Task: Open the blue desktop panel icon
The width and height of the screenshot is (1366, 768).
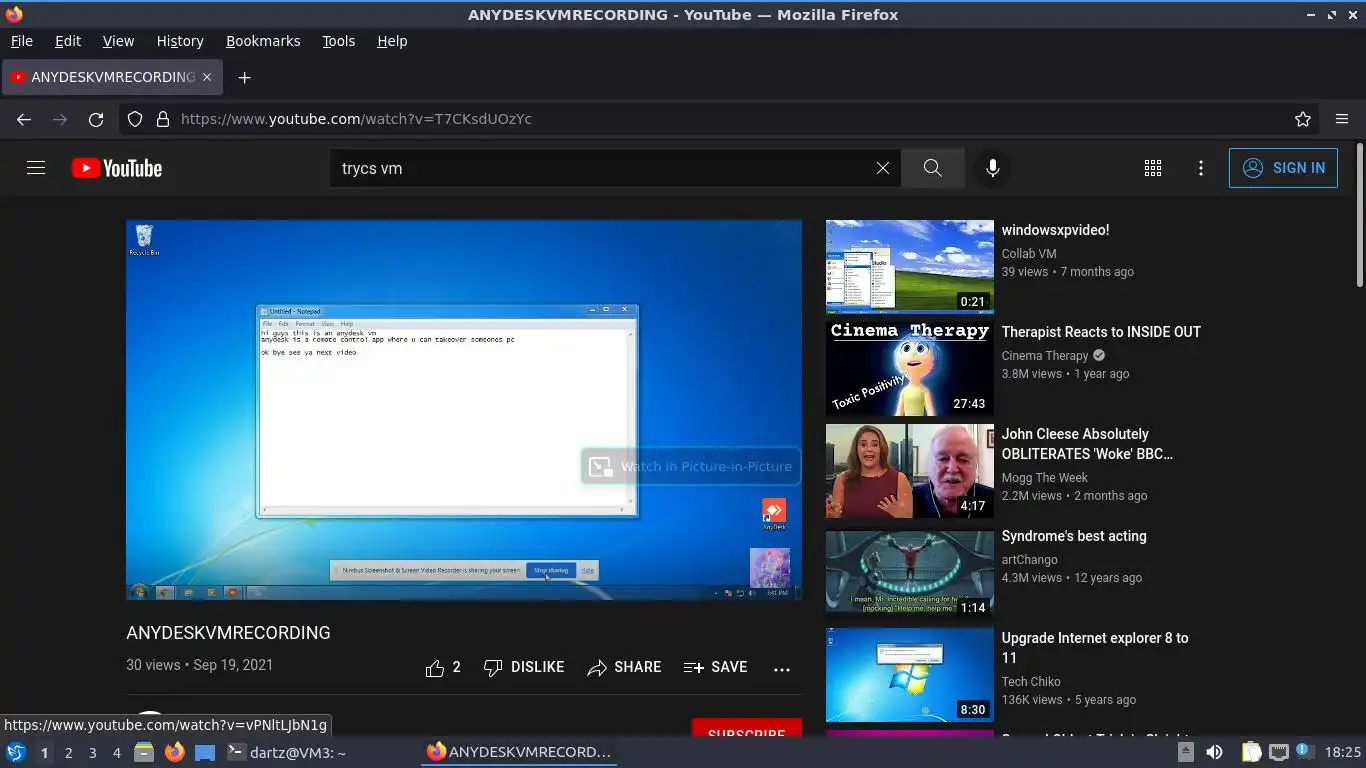Action: click(x=204, y=752)
